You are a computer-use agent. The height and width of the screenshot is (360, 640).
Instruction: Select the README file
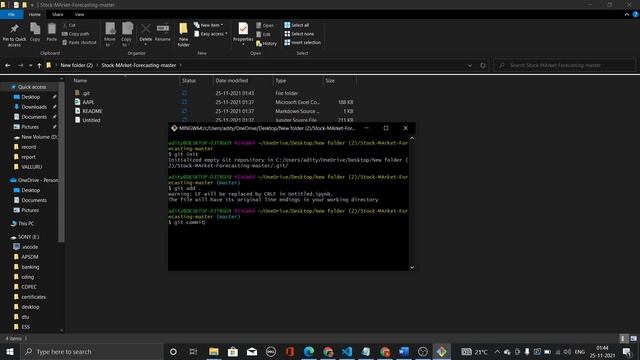(92, 111)
